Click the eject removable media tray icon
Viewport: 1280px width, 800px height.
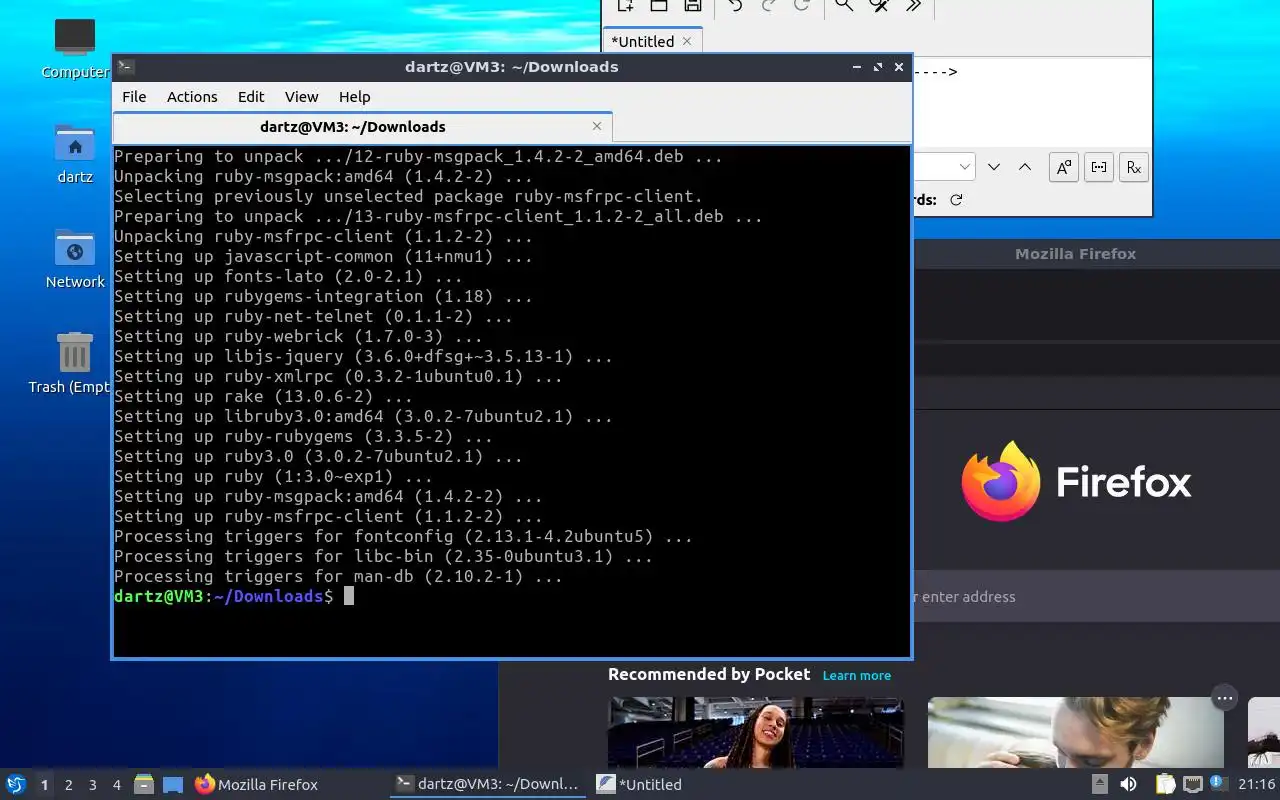(x=1099, y=784)
